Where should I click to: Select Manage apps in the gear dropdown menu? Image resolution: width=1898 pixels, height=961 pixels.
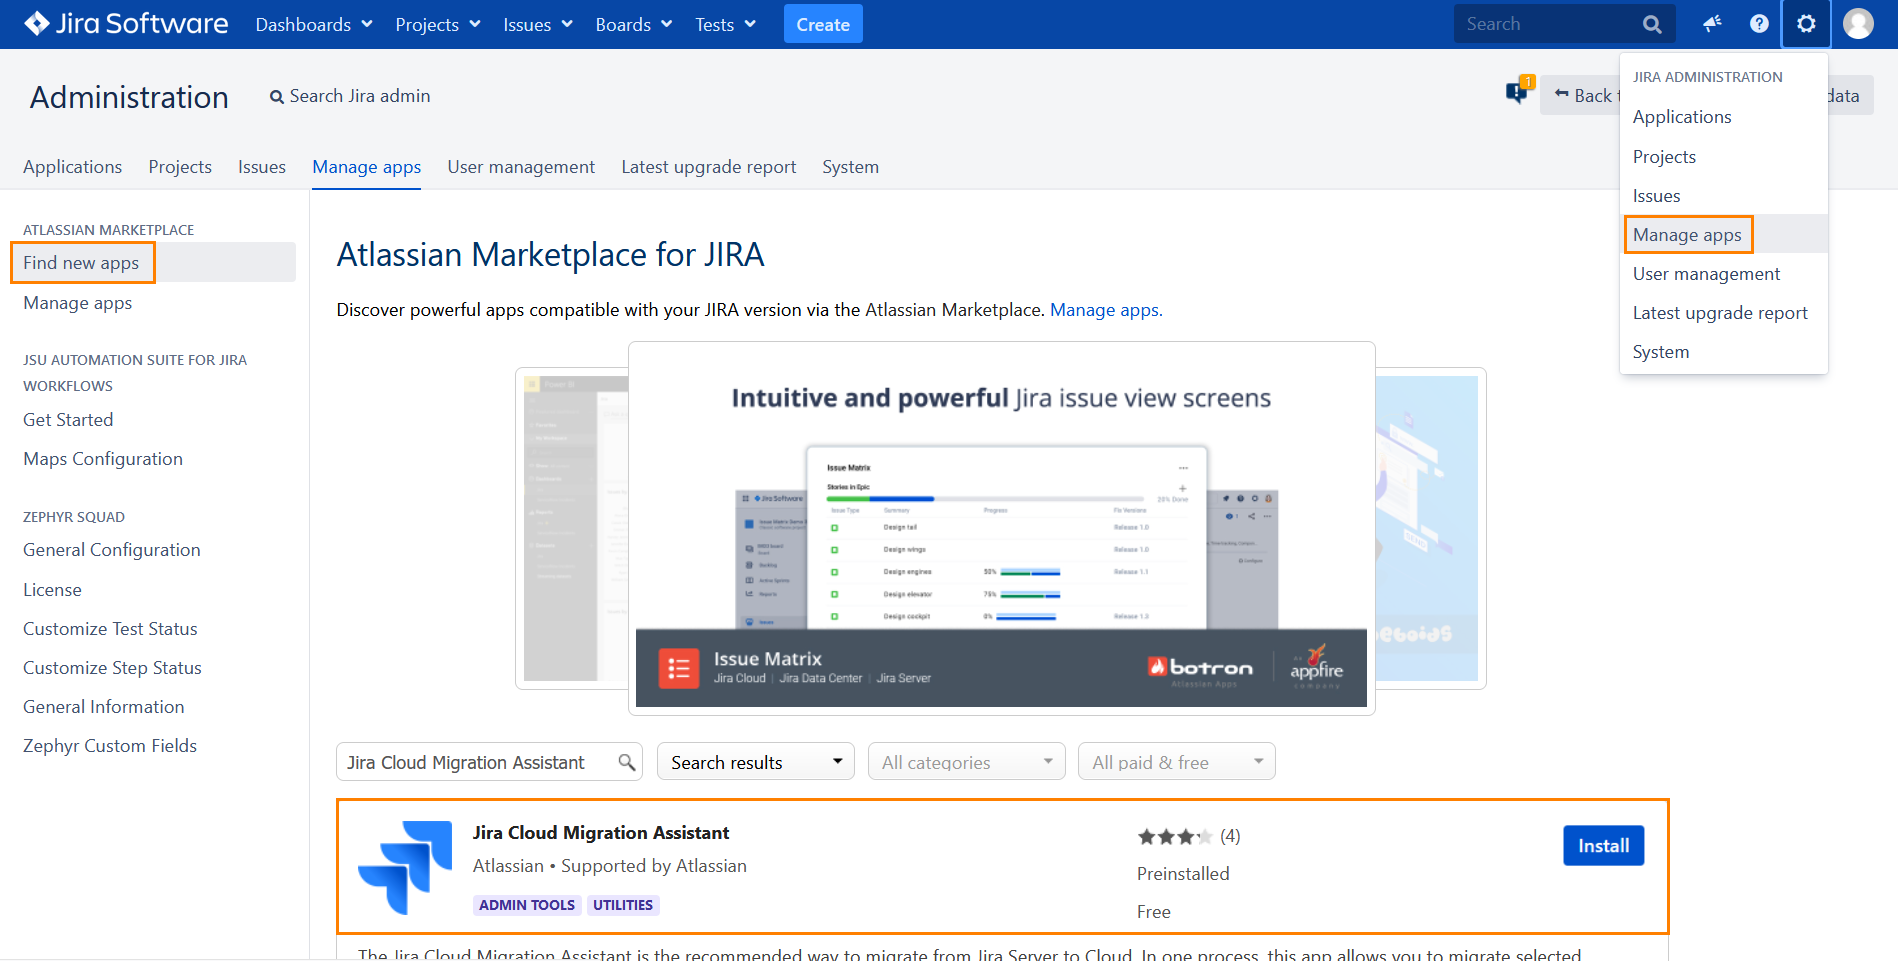point(1724,235)
